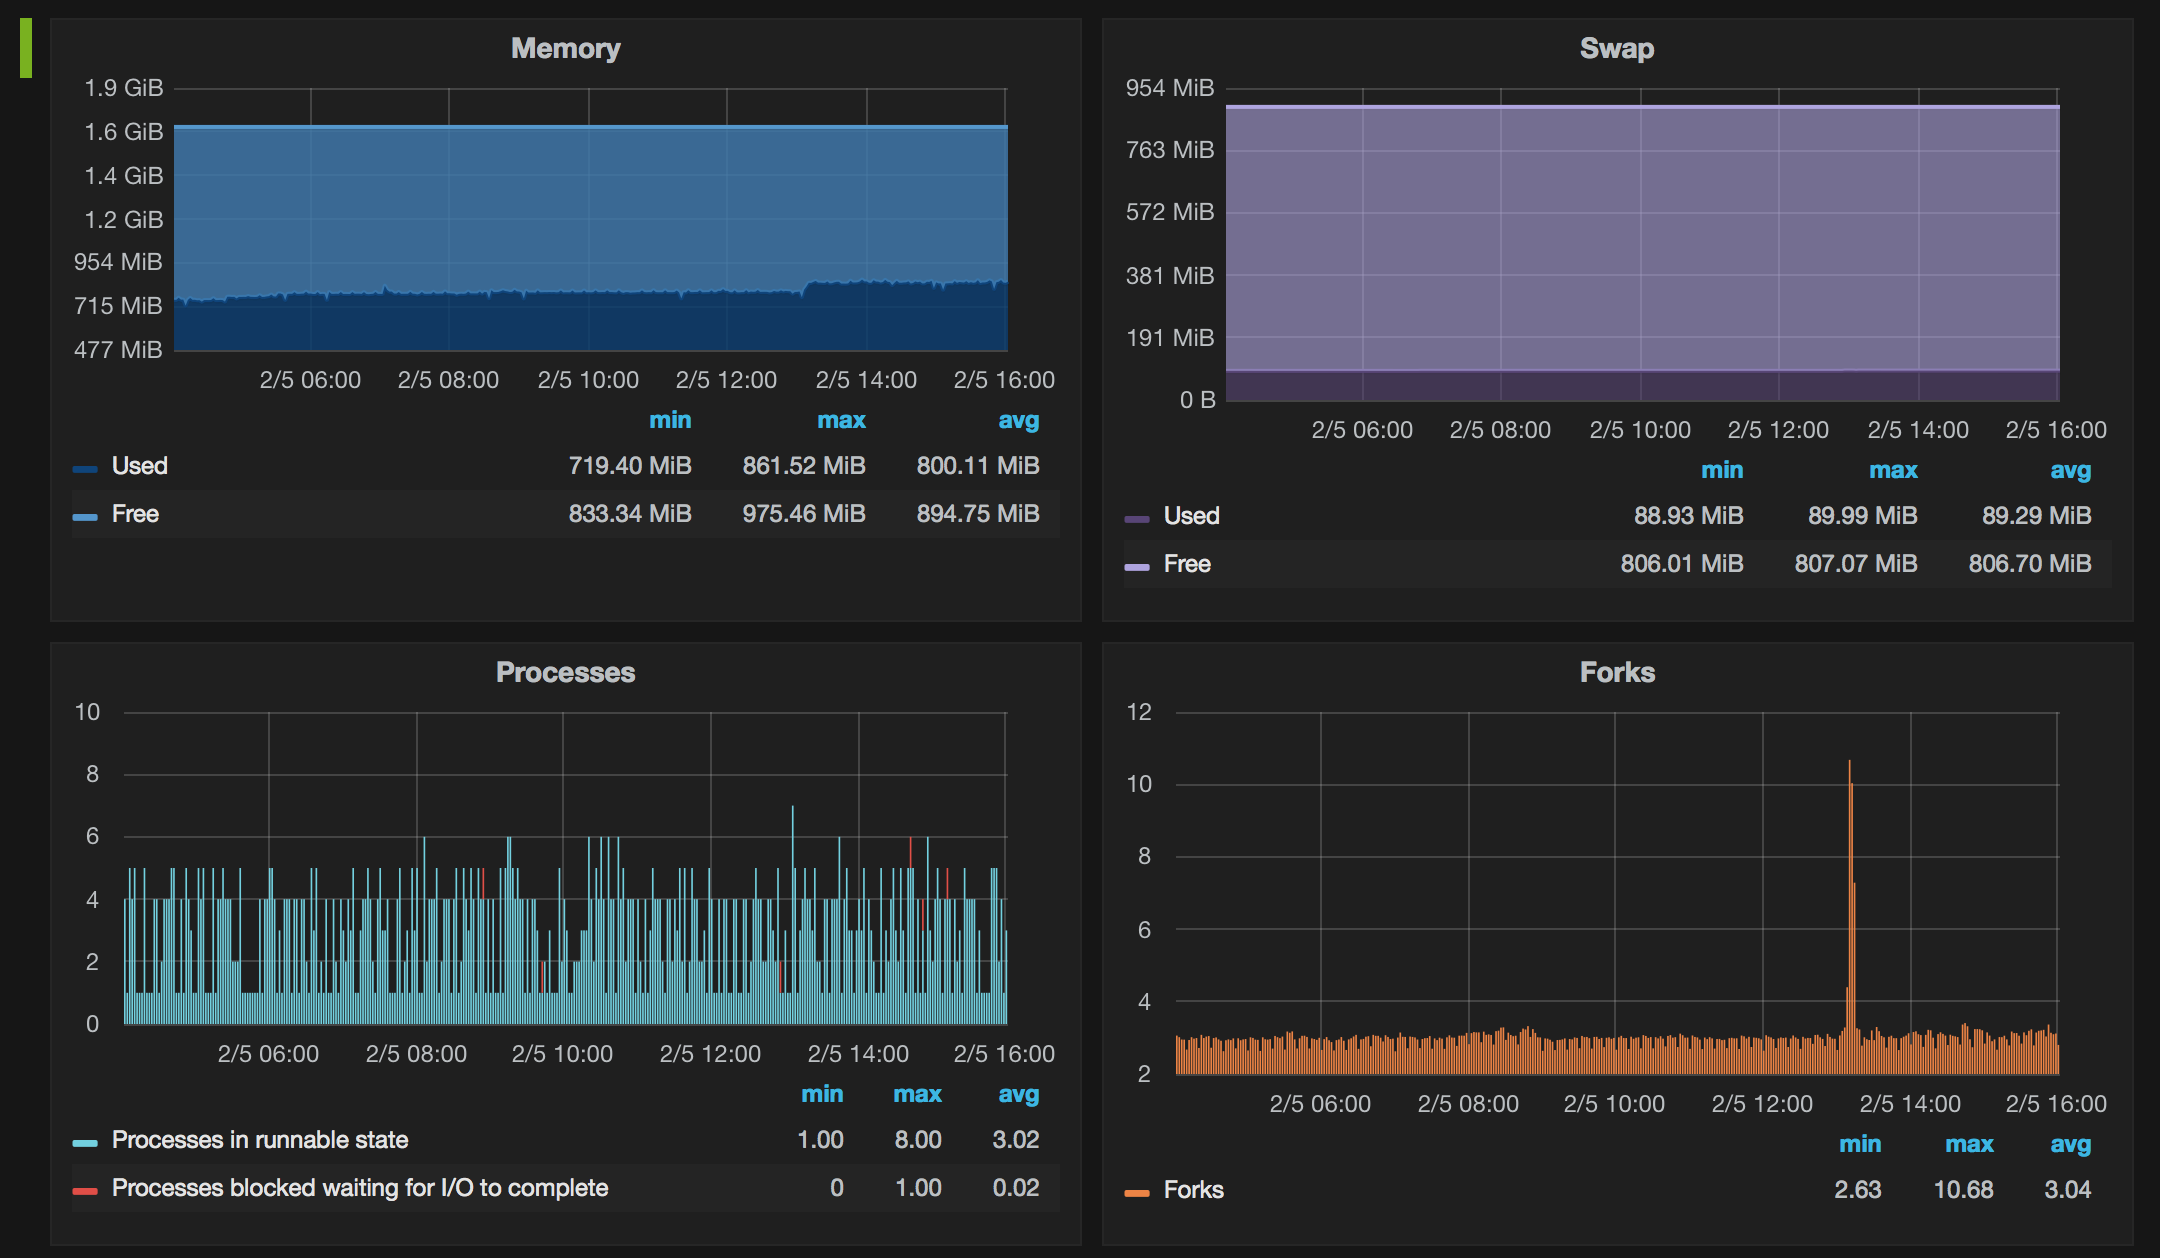Screen dimensions: 2160x1258
Task: Toggle Processes in runnable state series
Action: coord(260,1140)
